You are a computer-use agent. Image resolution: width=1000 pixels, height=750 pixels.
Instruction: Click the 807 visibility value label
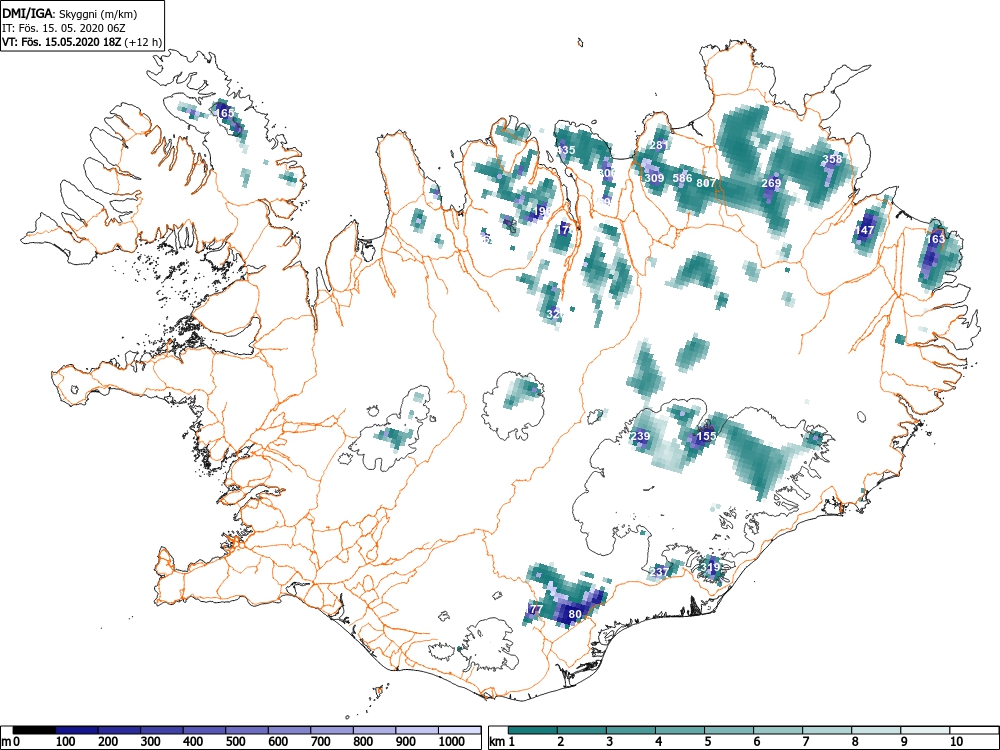(706, 183)
